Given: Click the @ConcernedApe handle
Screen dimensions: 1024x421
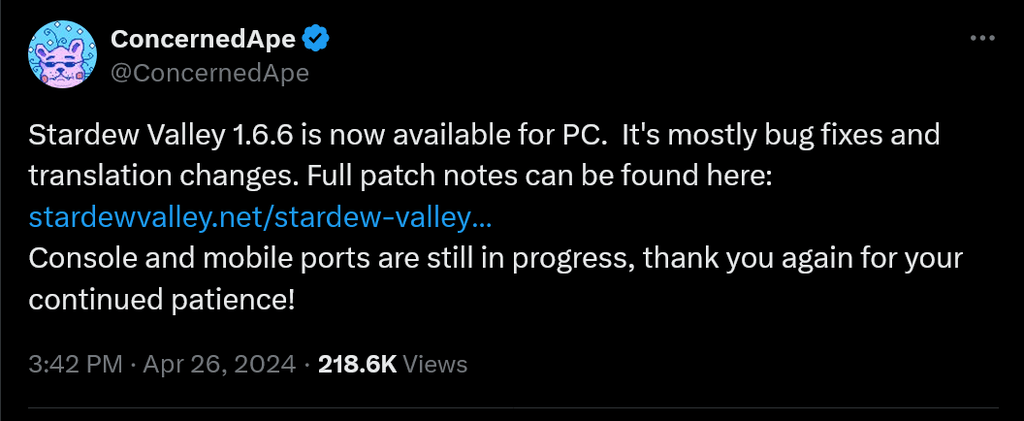Looking at the screenshot, I should [x=209, y=73].
